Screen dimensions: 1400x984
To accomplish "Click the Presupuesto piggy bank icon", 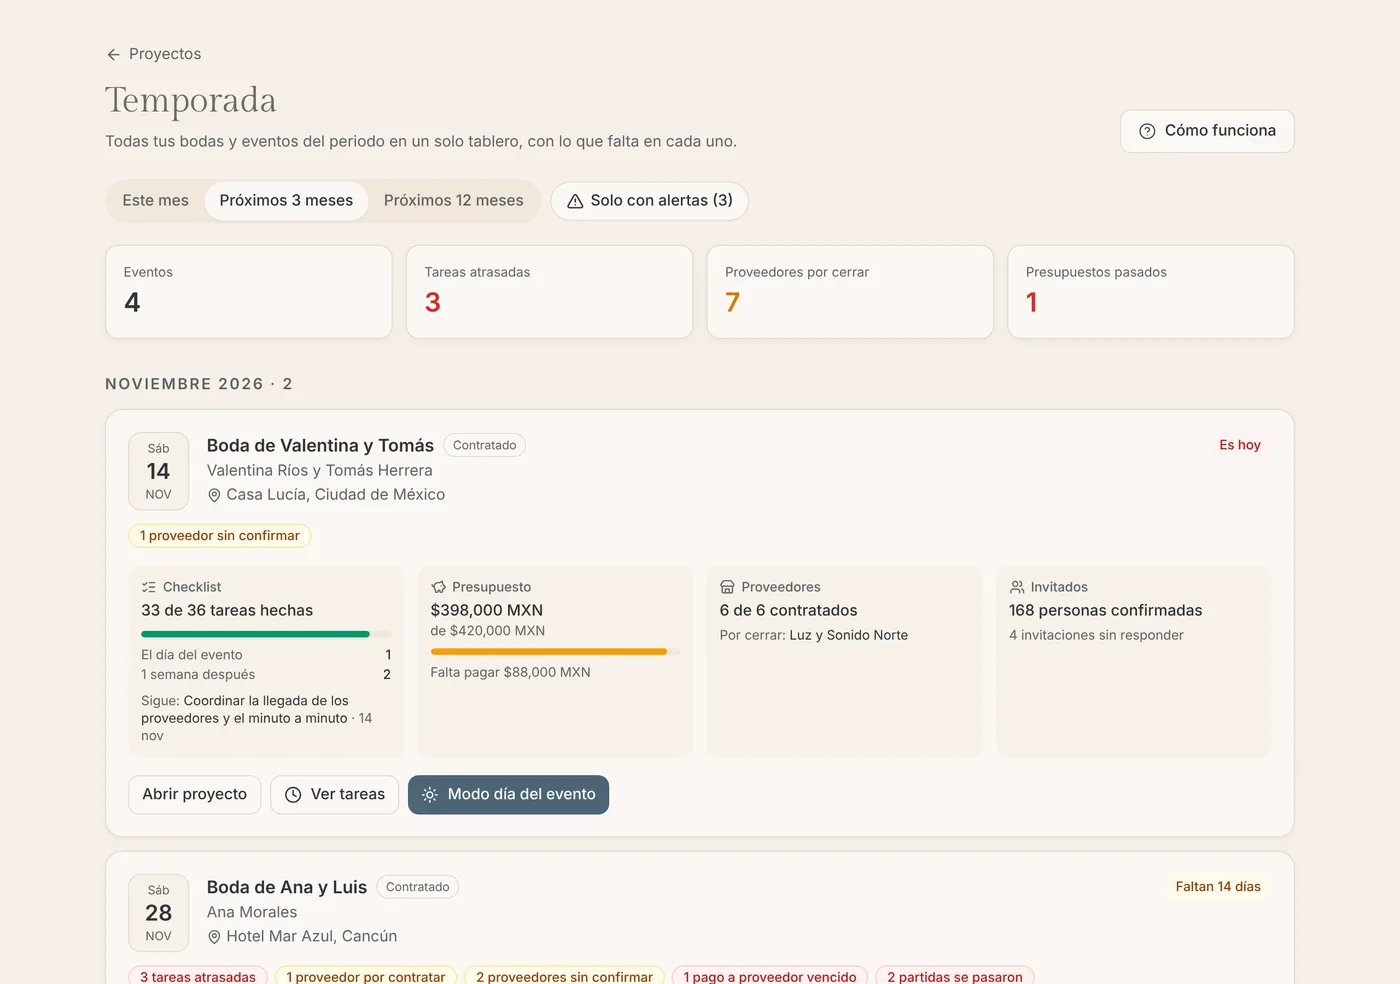I will click(438, 587).
